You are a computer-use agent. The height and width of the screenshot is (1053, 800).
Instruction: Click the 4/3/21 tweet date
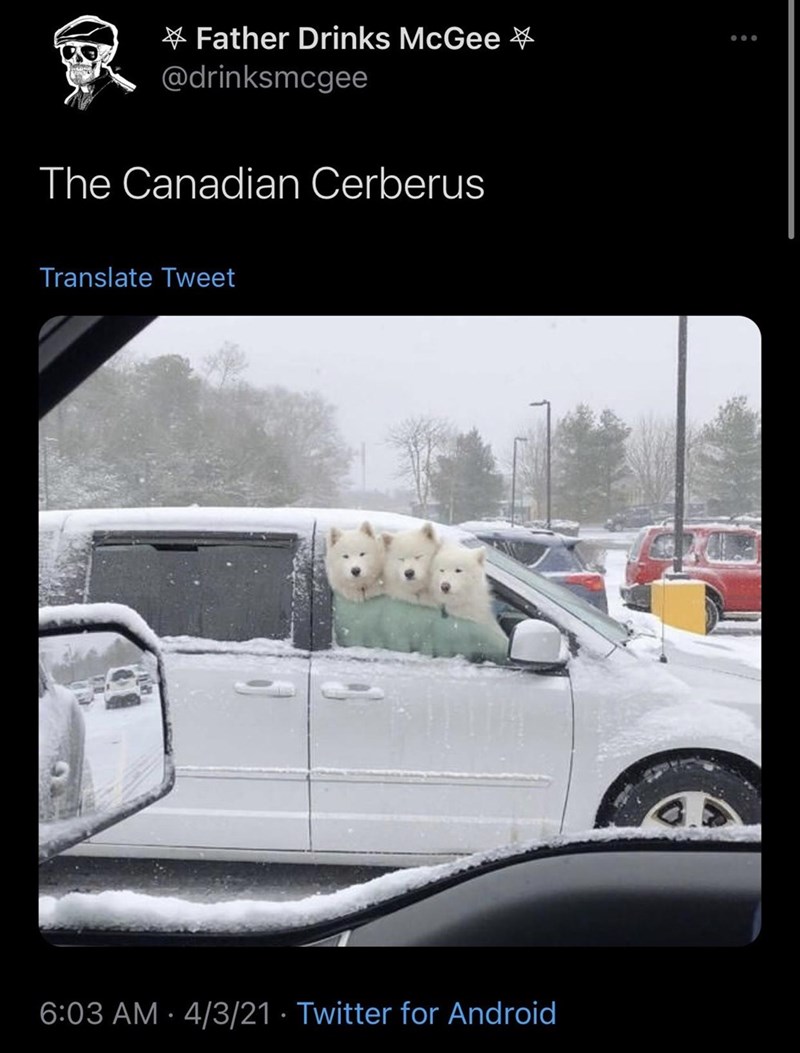click(x=221, y=1013)
